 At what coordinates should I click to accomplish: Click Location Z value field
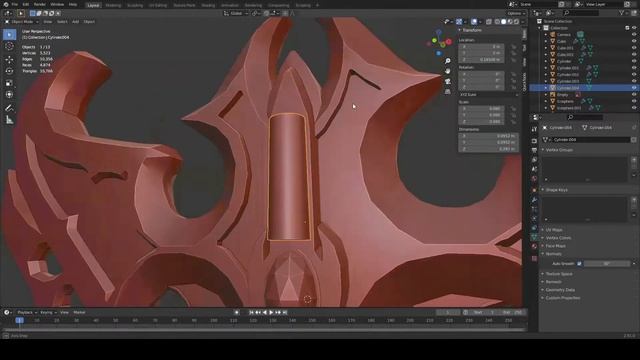coord(482,60)
